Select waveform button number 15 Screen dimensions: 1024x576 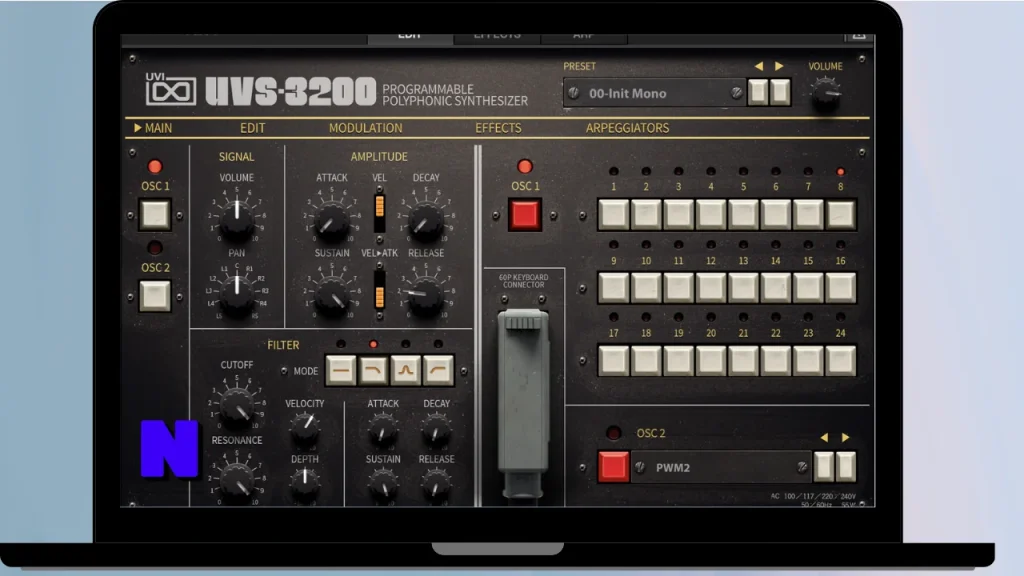tap(808, 287)
